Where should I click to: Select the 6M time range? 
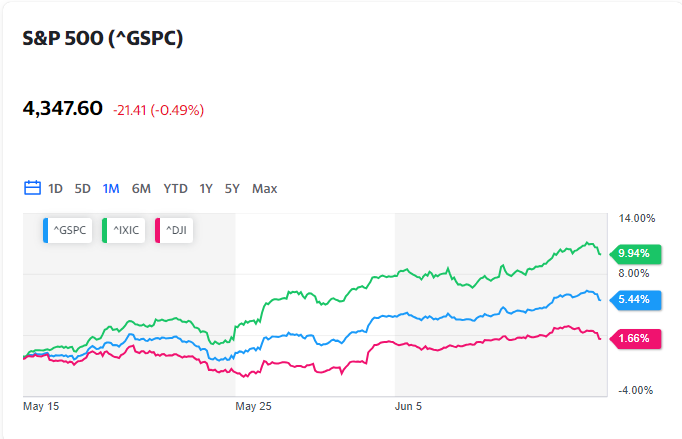coord(141,188)
